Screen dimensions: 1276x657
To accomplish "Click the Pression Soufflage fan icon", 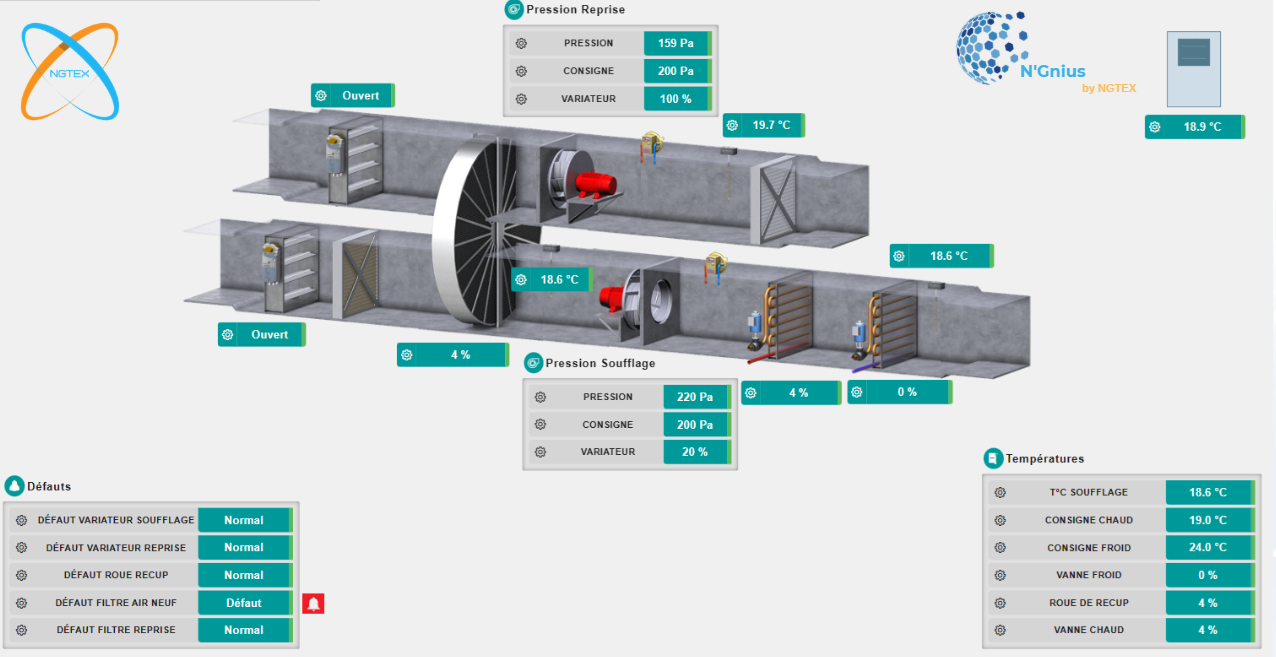I will [x=534, y=363].
